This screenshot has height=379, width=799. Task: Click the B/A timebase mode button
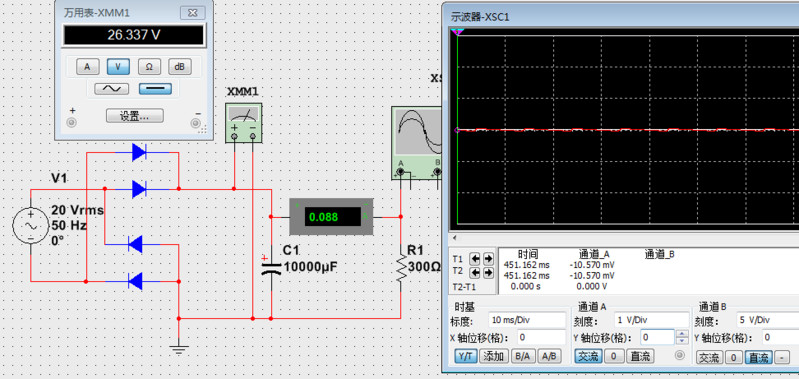pyautogui.click(x=522, y=357)
